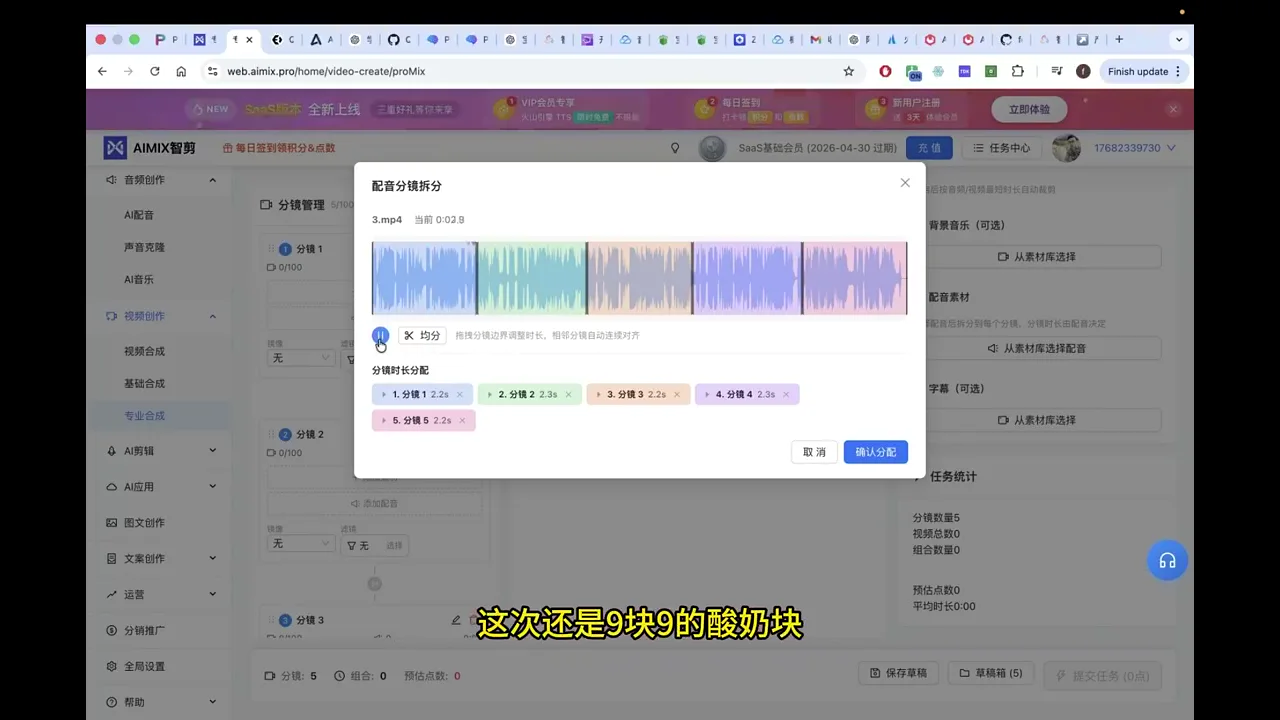Open AI音乐 in sidebar
This screenshot has width=1280, height=720.
tap(139, 280)
